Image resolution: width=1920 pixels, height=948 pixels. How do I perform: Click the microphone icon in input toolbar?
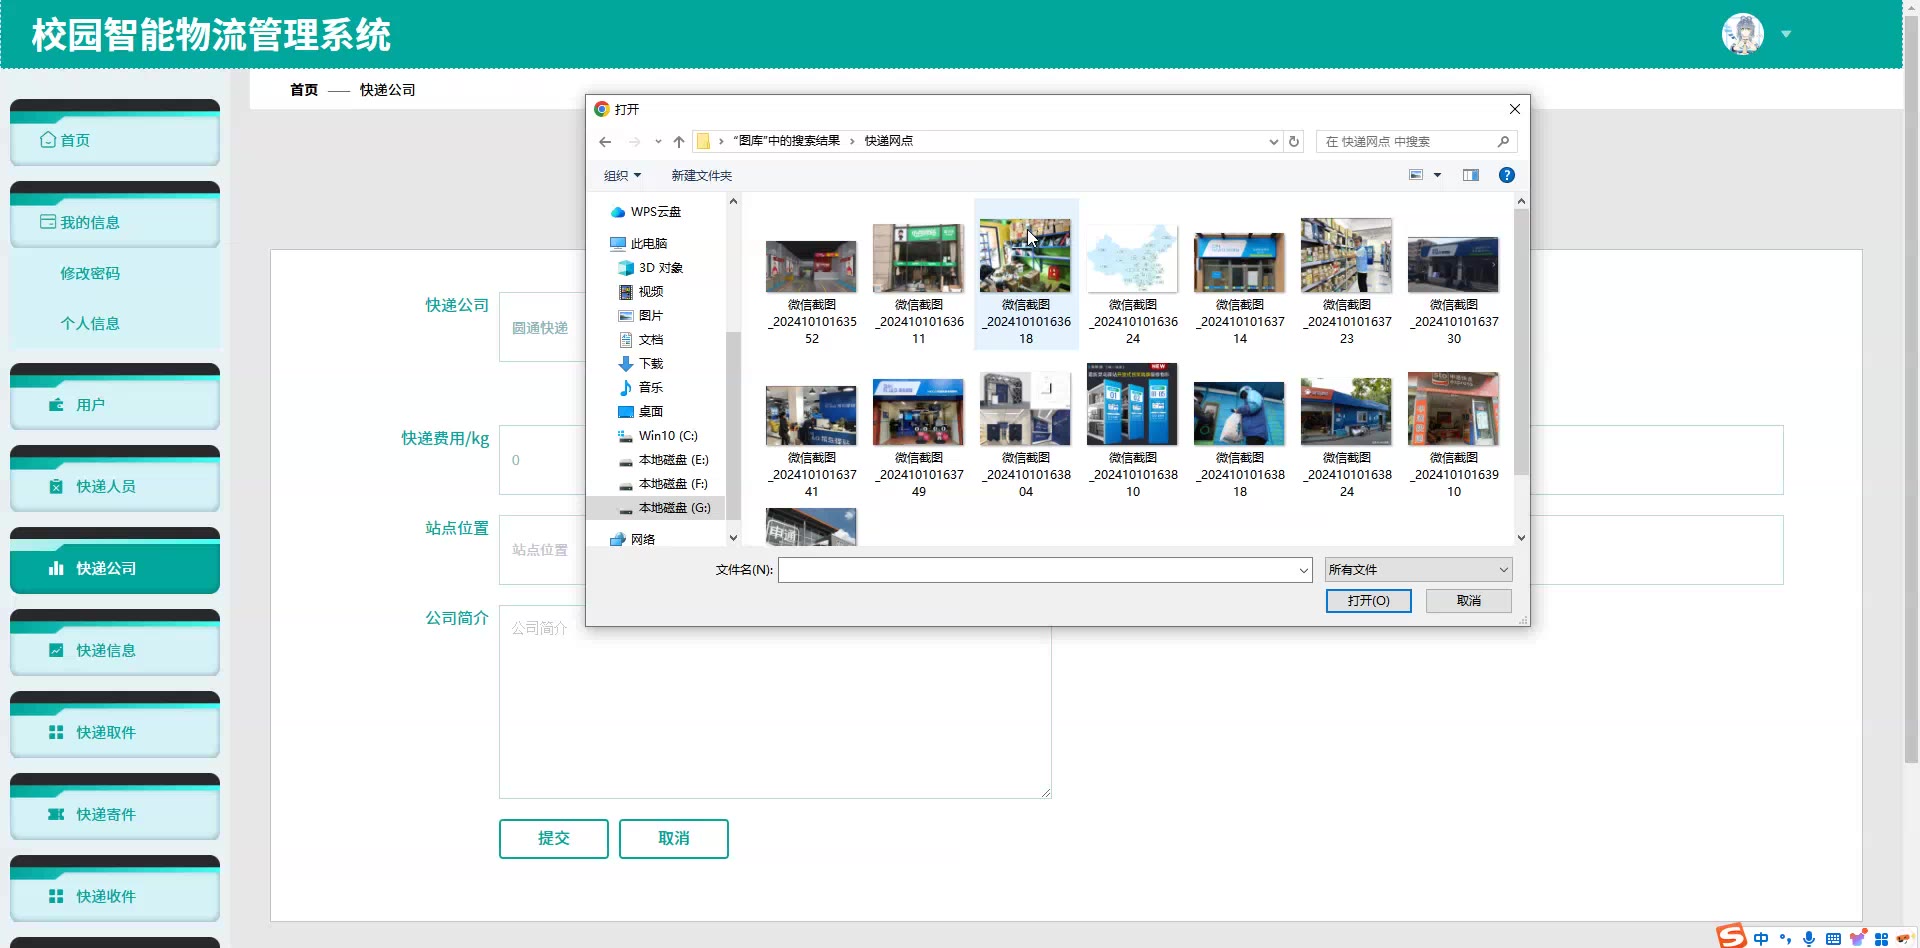1808,938
